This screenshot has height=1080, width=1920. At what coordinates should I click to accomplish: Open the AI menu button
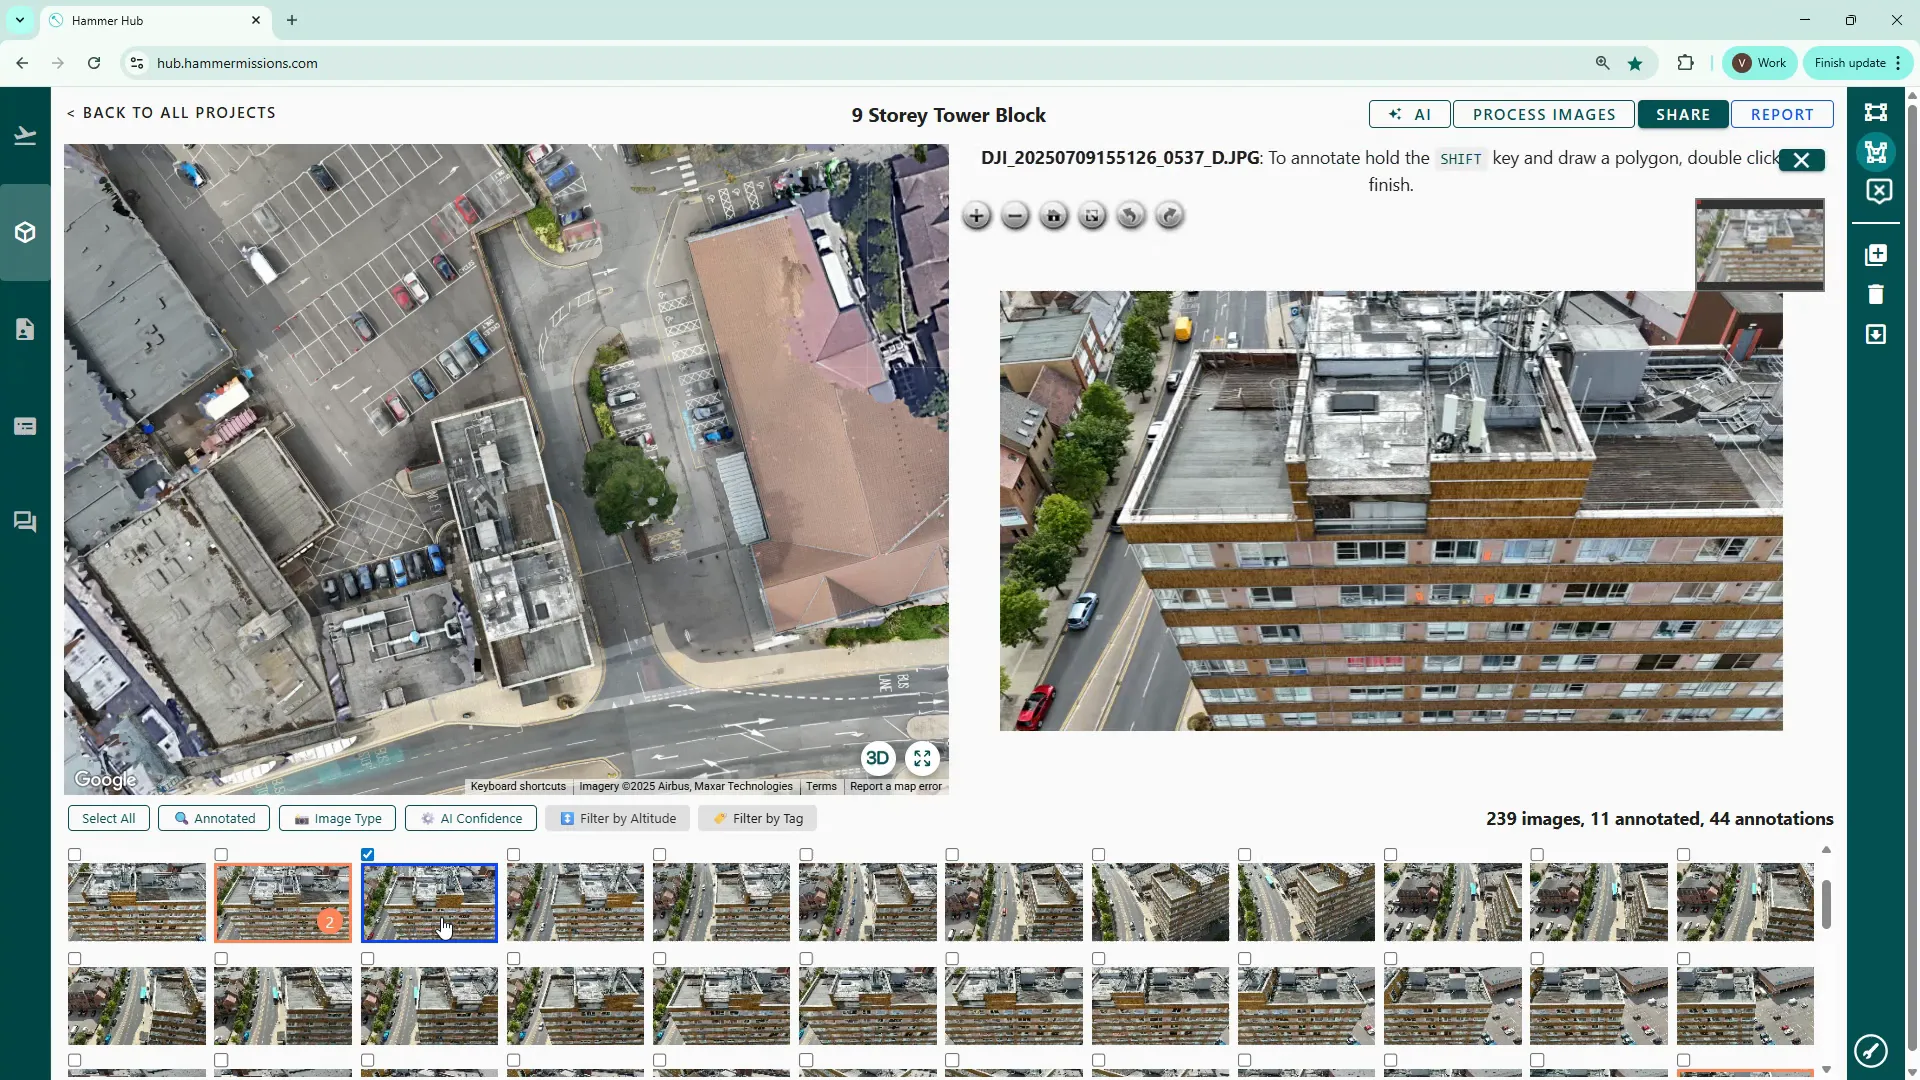[1409, 114]
